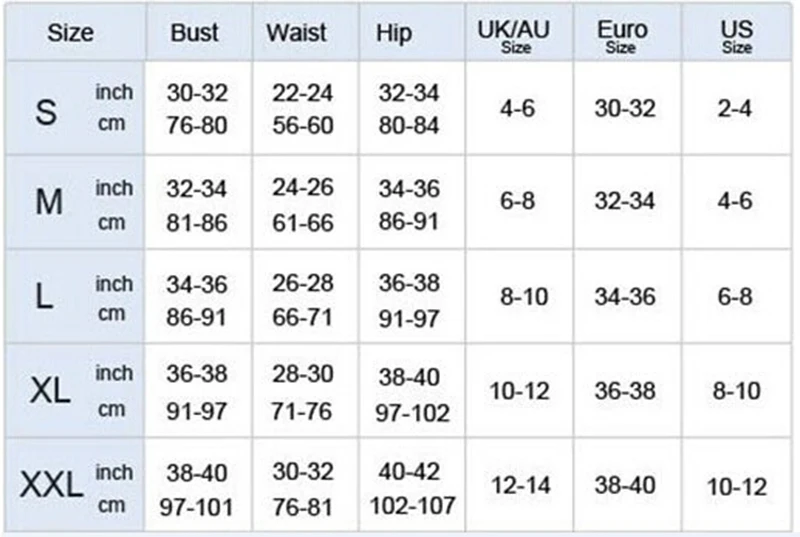This screenshot has width=800, height=537.
Task: Click the Bust column header
Action: (194, 33)
